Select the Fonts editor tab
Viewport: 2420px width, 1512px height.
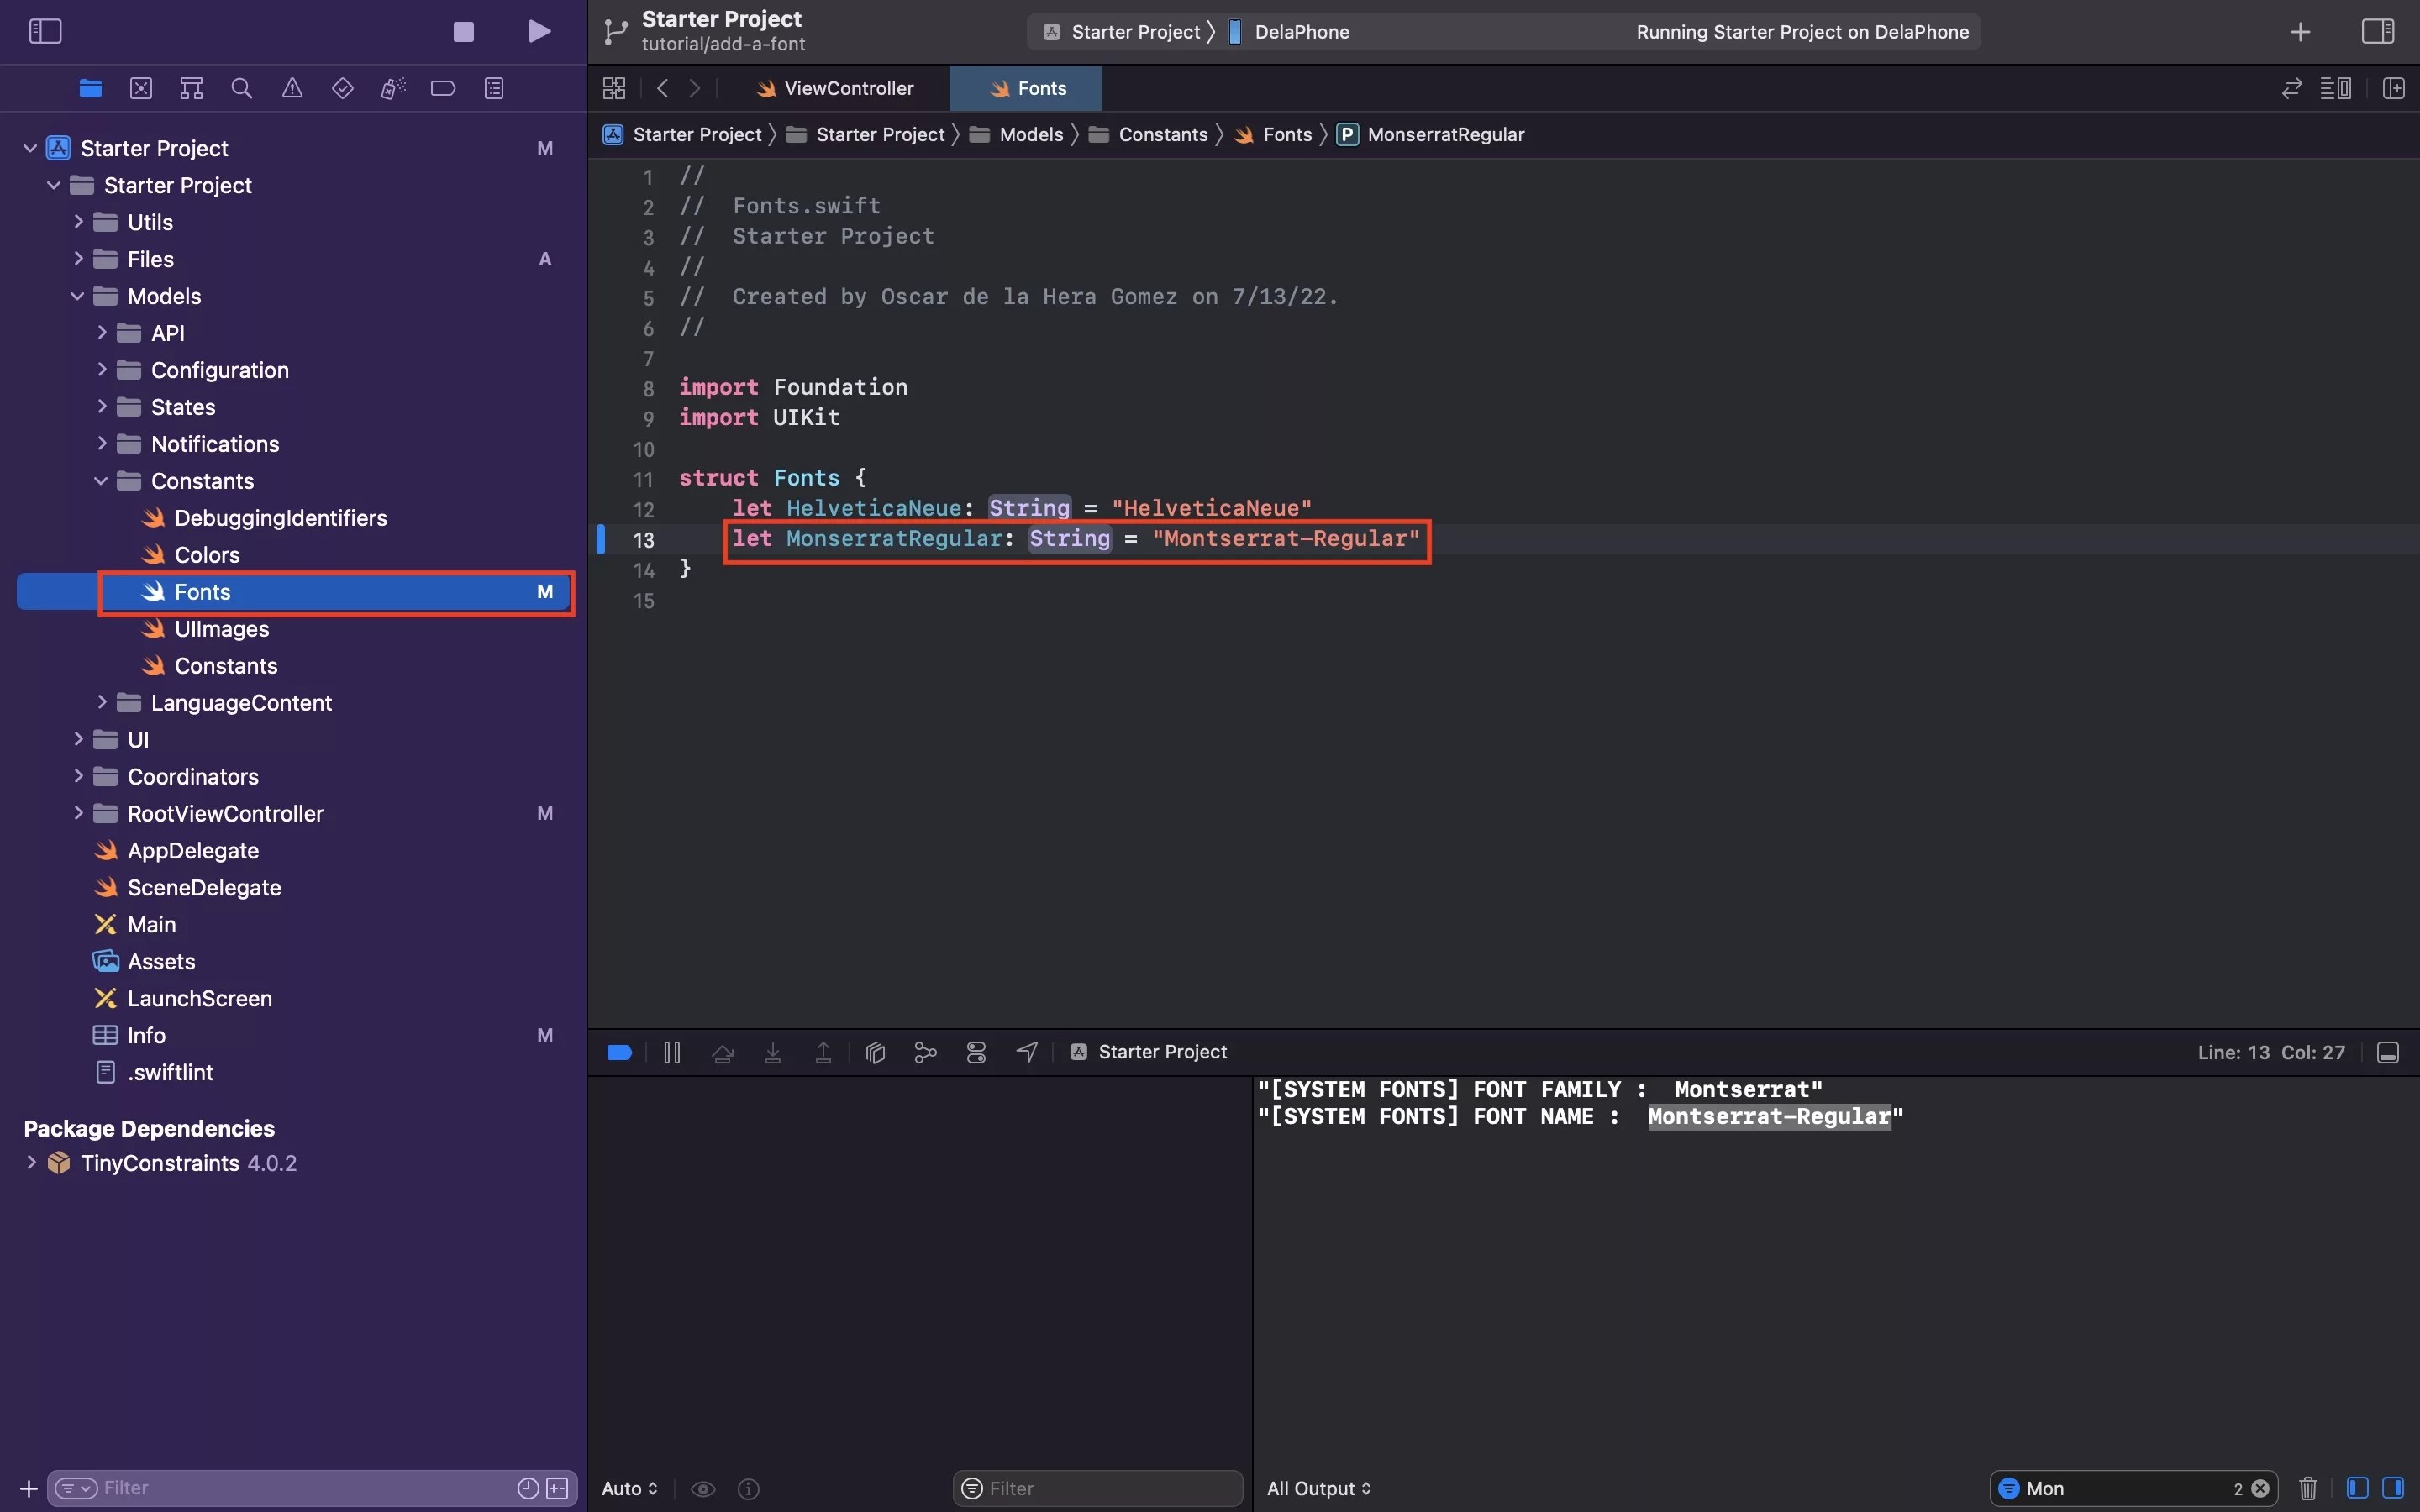[1026, 88]
